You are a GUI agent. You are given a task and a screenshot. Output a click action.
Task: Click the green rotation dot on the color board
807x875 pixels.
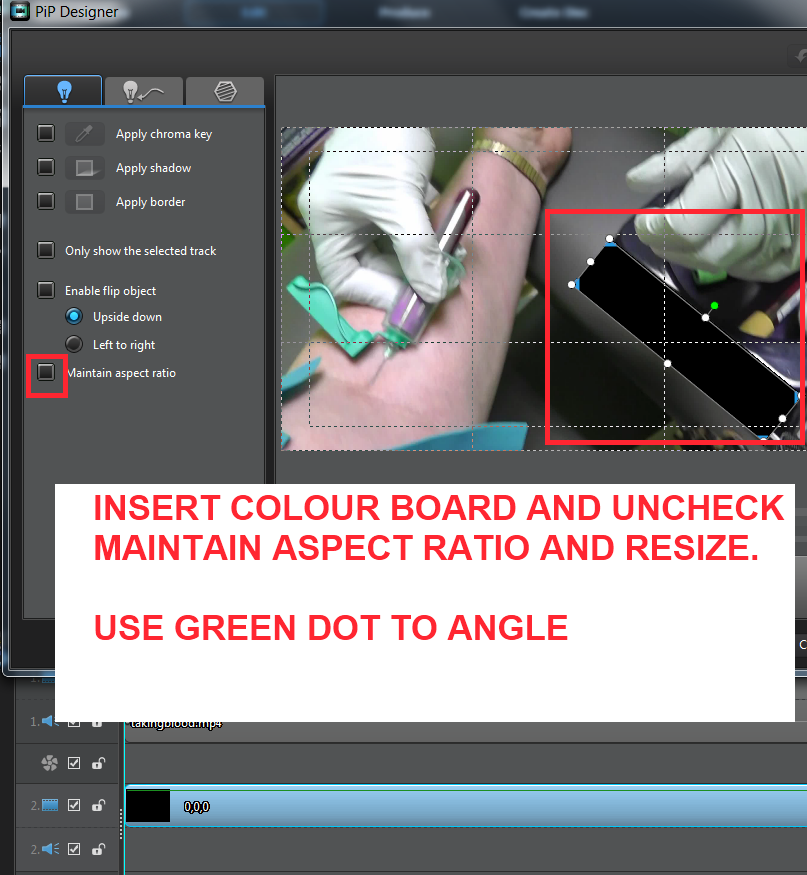click(x=714, y=305)
